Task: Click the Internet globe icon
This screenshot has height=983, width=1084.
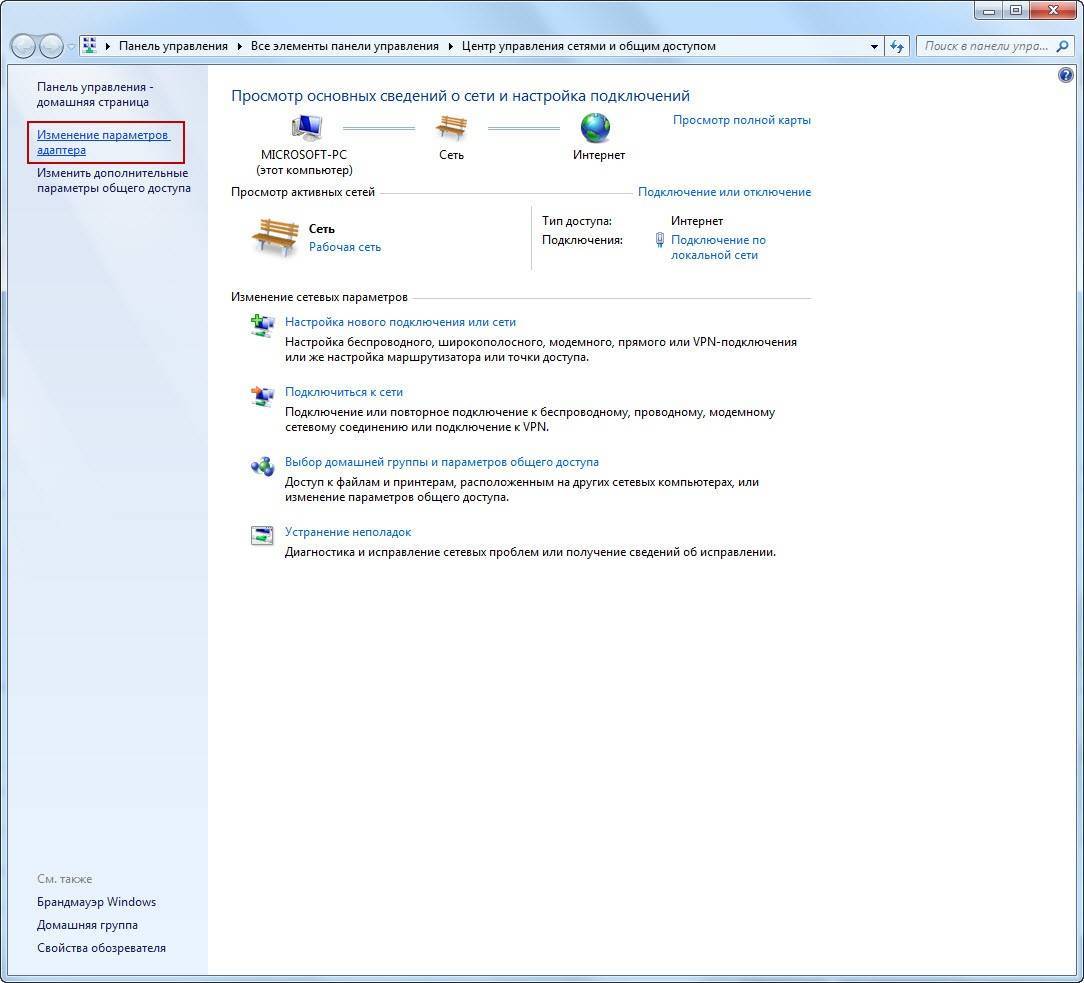Action: [x=595, y=128]
